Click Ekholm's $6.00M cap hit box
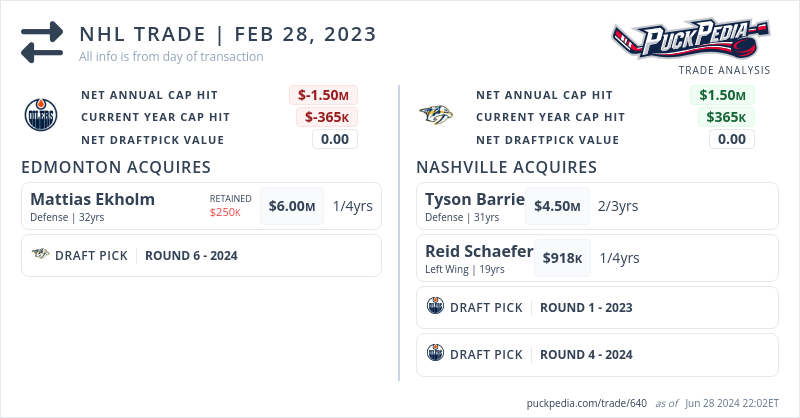The image size is (800, 418). 292,206
